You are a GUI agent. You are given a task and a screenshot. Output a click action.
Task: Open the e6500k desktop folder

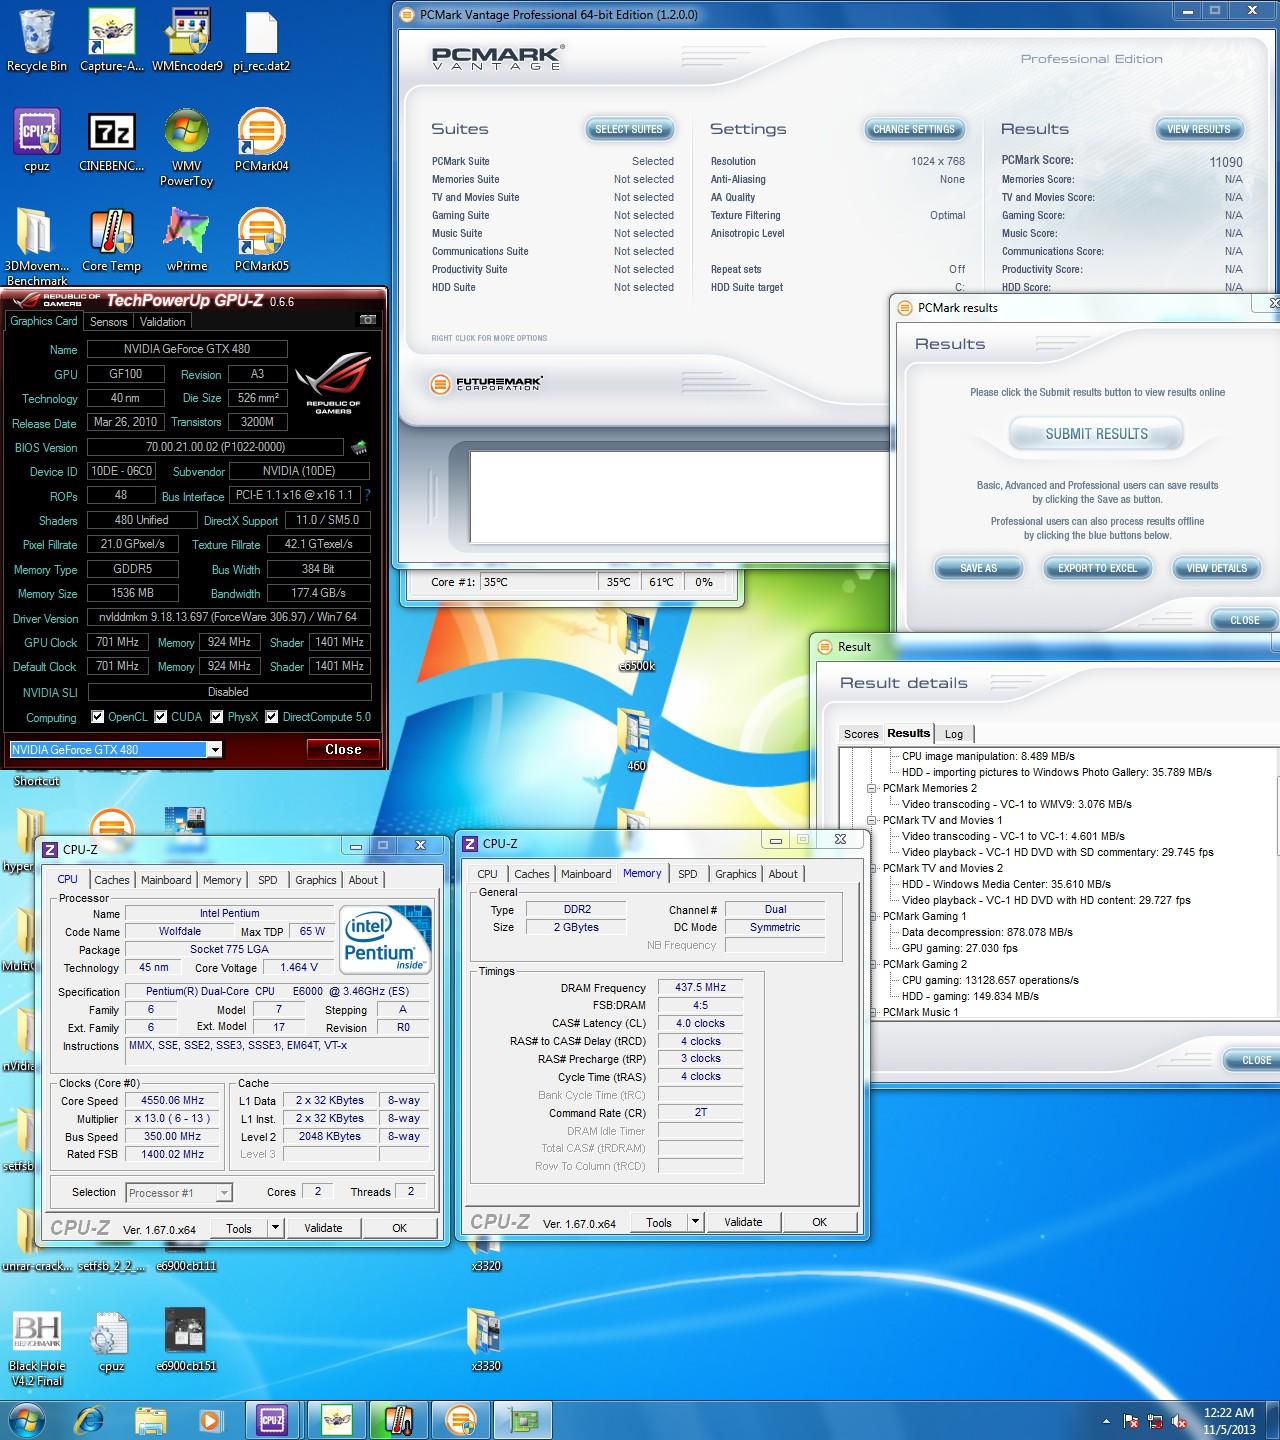(x=636, y=640)
